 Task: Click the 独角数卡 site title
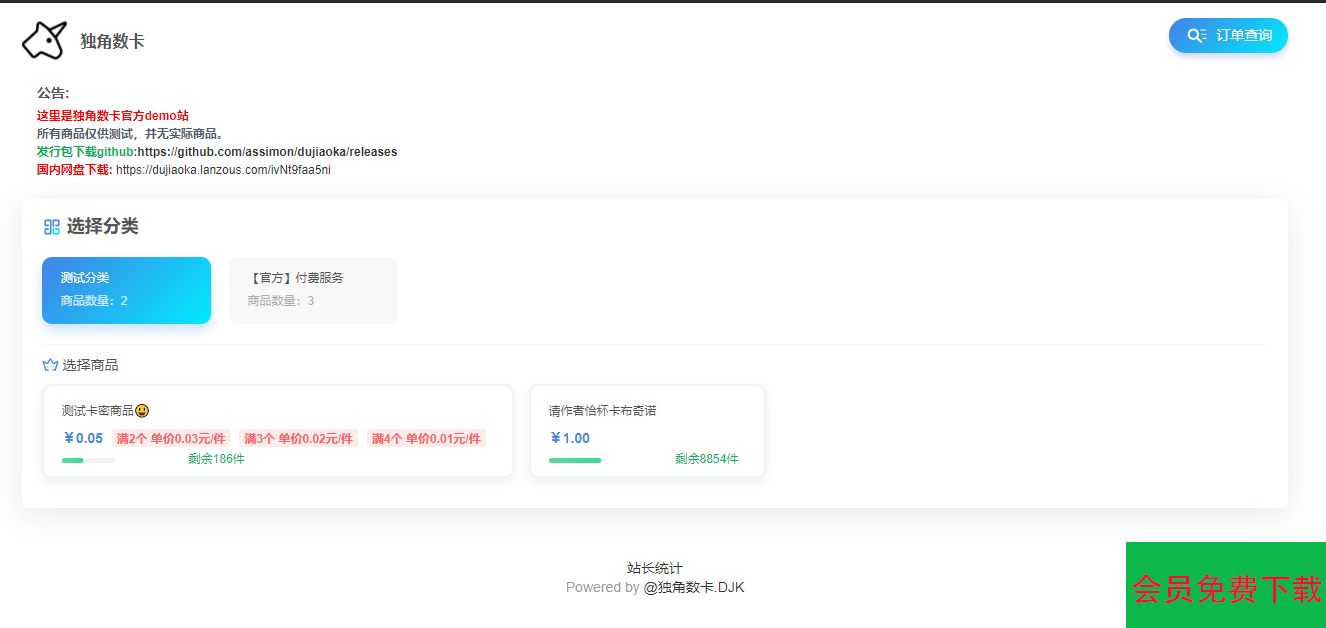[x=112, y=41]
